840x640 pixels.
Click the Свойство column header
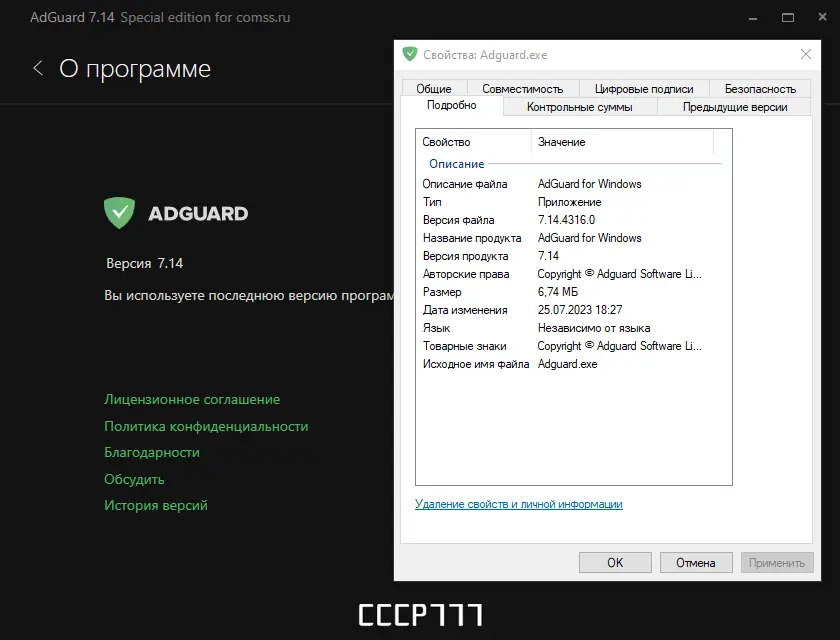tap(474, 142)
